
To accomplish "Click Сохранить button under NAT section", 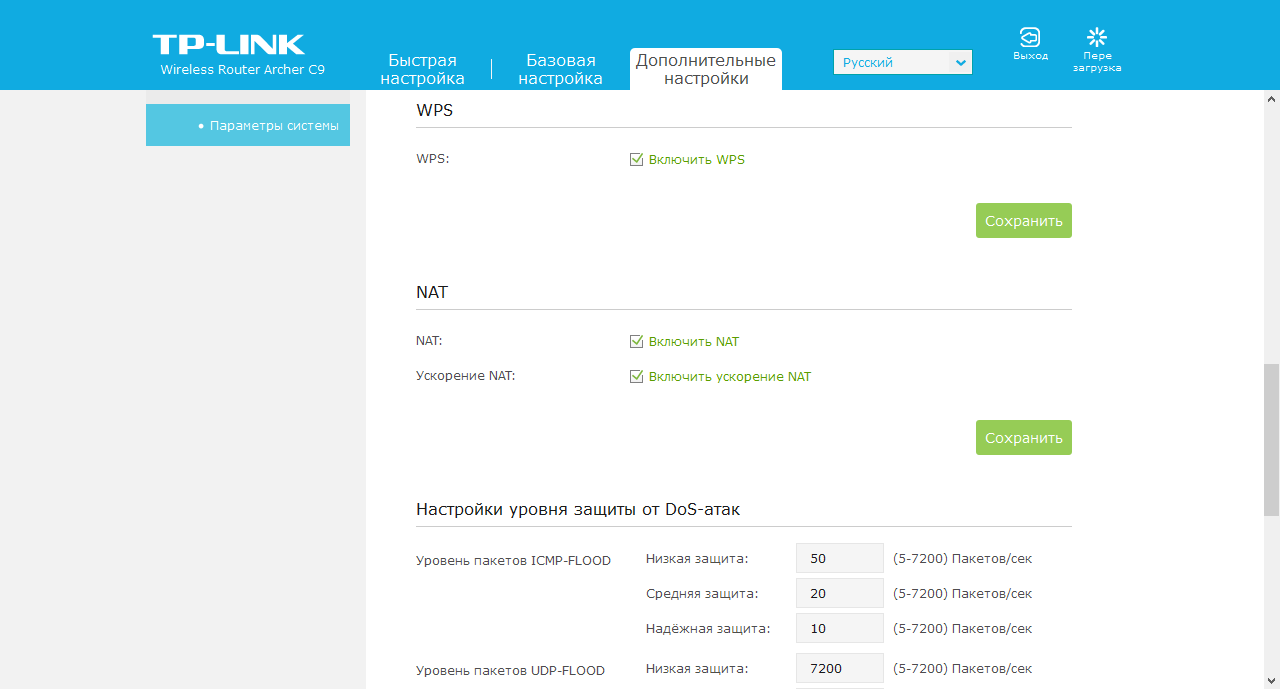I will pos(1023,438).
